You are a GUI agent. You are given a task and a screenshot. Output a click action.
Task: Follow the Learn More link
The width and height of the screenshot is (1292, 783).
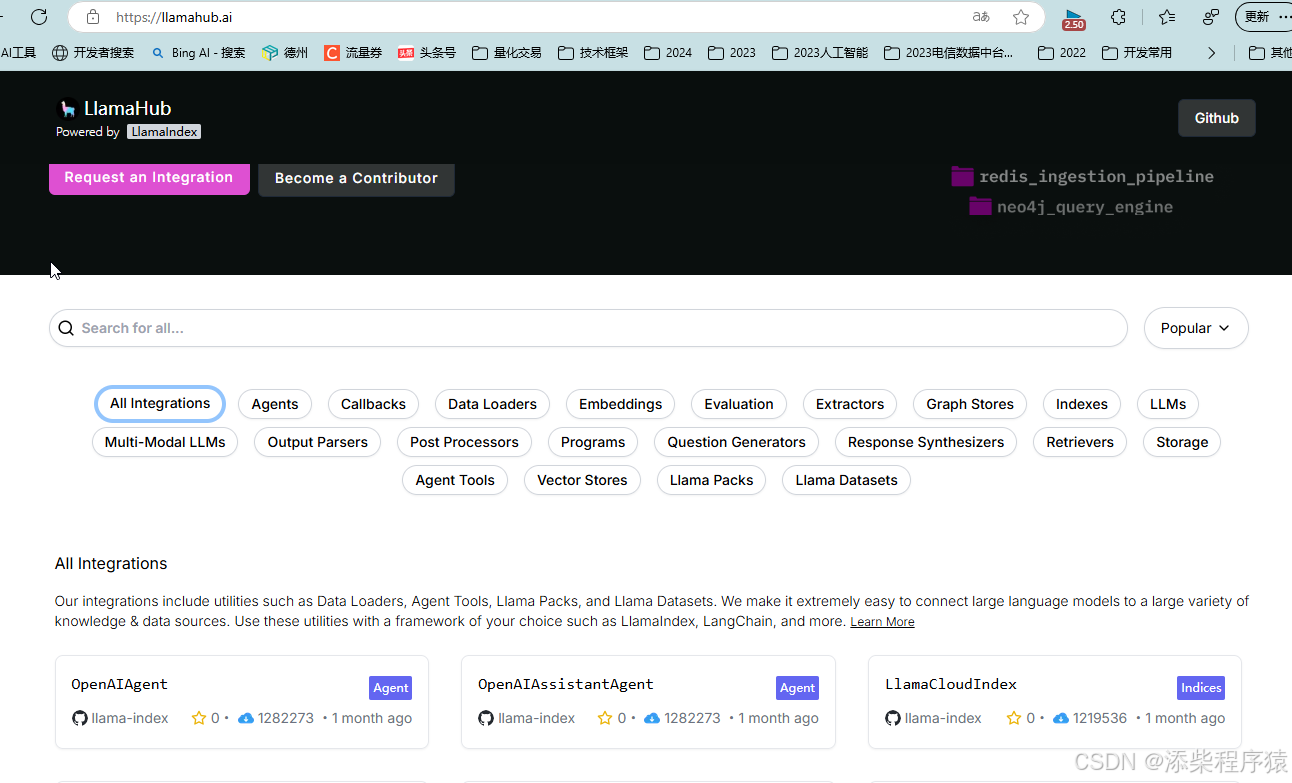[x=882, y=622]
